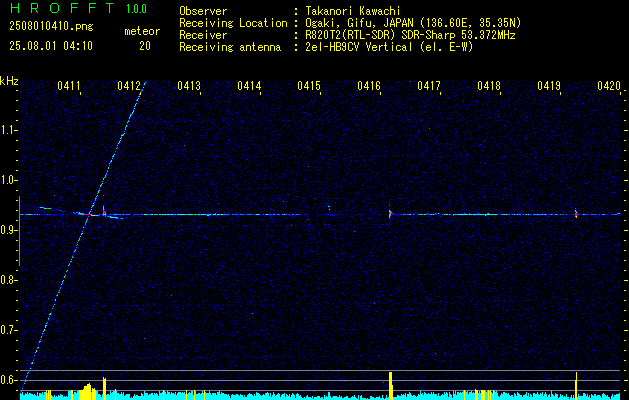Click the 1.1 kHz frequency label
This screenshot has height=400, width=629.
(x=9, y=130)
